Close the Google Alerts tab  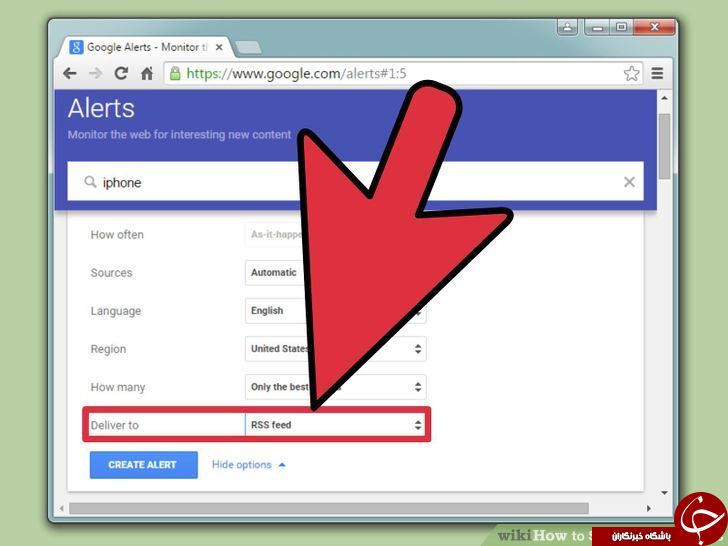(x=219, y=47)
